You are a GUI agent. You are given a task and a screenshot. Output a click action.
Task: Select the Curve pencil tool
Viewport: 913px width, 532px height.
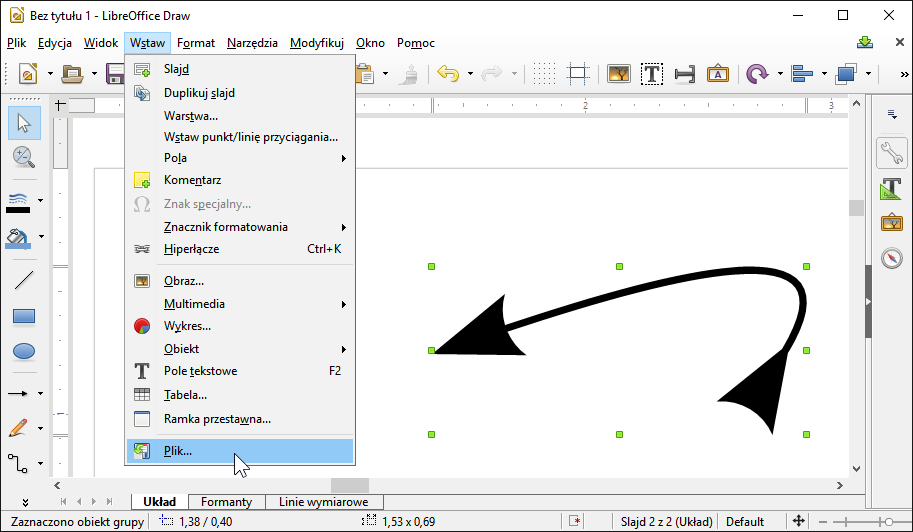[x=19, y=428]
